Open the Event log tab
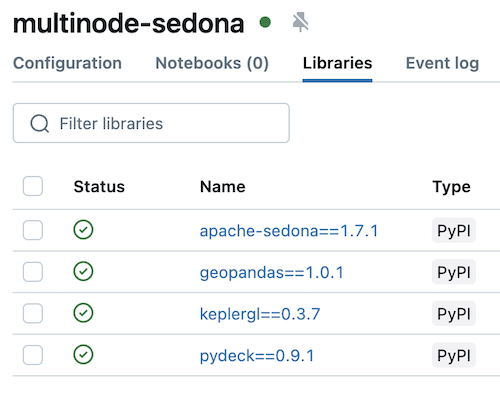The height and width of the screenshot is (396, 500). pos(442,63)
